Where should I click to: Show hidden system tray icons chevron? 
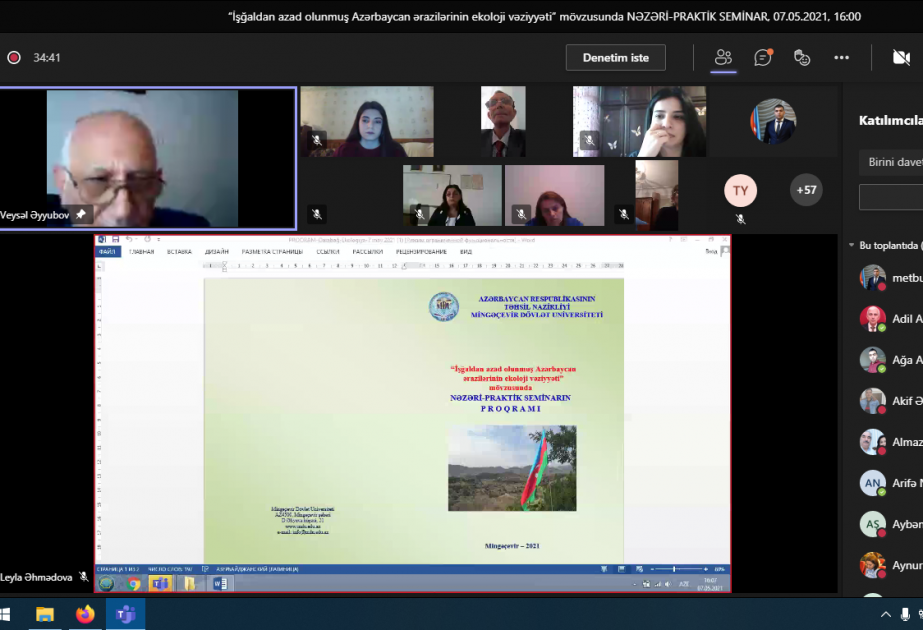pos(885,615)
